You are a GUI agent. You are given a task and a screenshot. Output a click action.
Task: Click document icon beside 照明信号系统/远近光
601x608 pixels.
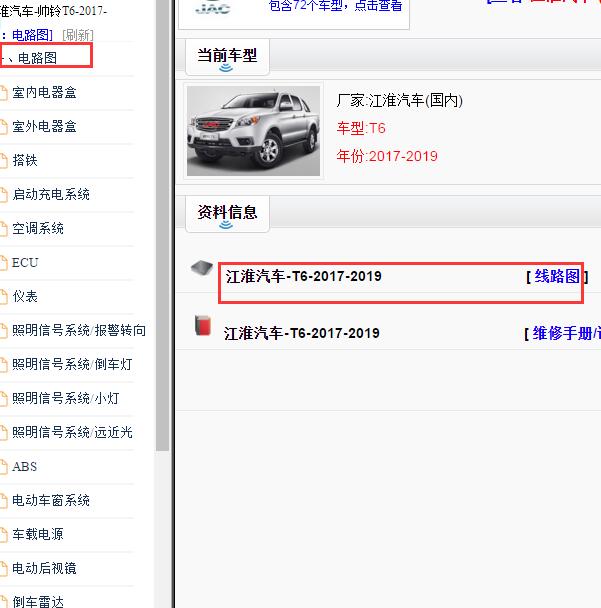tap(3, 433)
